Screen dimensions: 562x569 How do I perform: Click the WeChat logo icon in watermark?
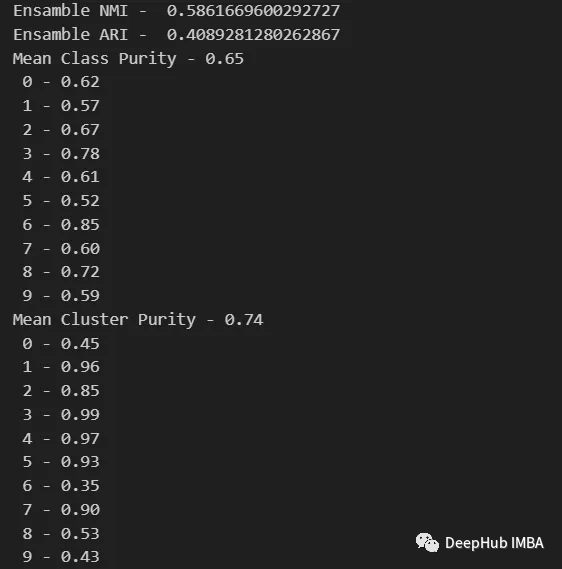tap(427, 543)
